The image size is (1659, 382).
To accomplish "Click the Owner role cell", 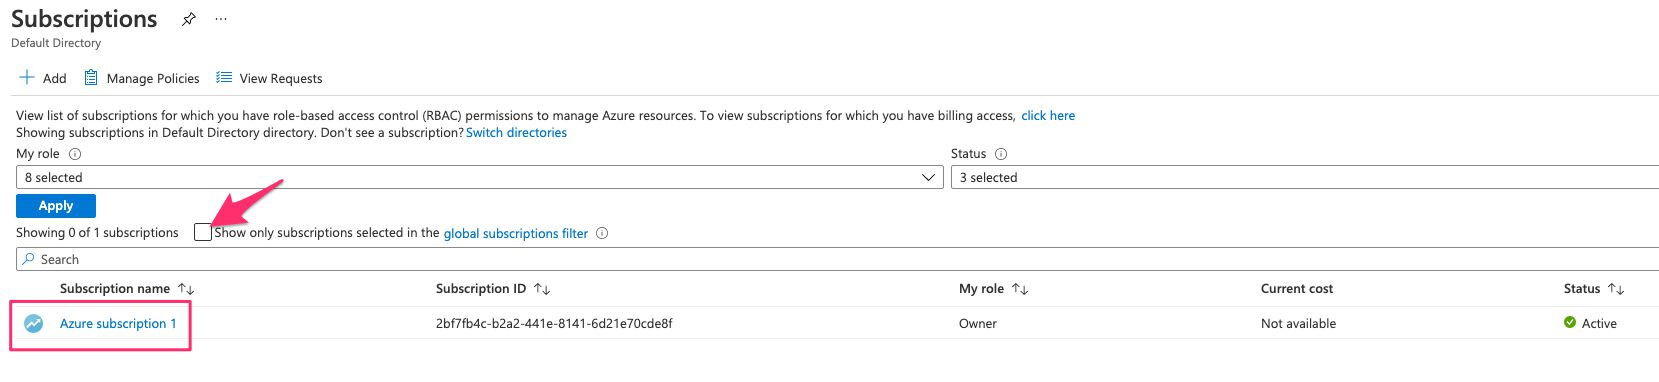I will (978, 324).
